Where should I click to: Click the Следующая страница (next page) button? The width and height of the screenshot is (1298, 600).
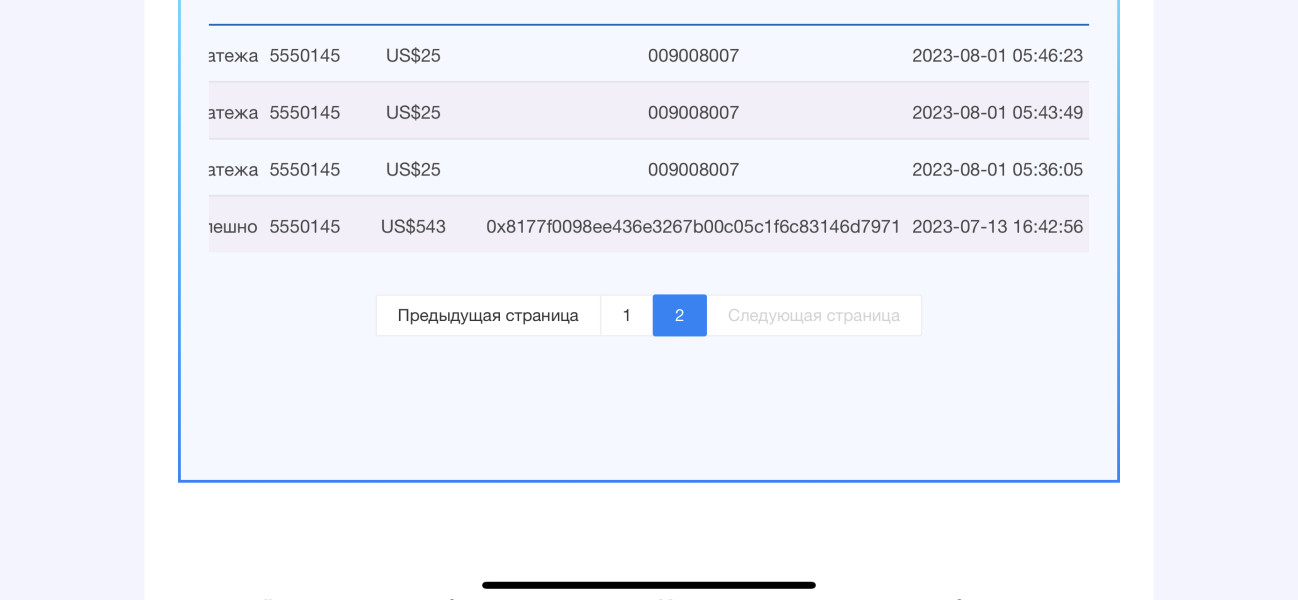[814, 315]
